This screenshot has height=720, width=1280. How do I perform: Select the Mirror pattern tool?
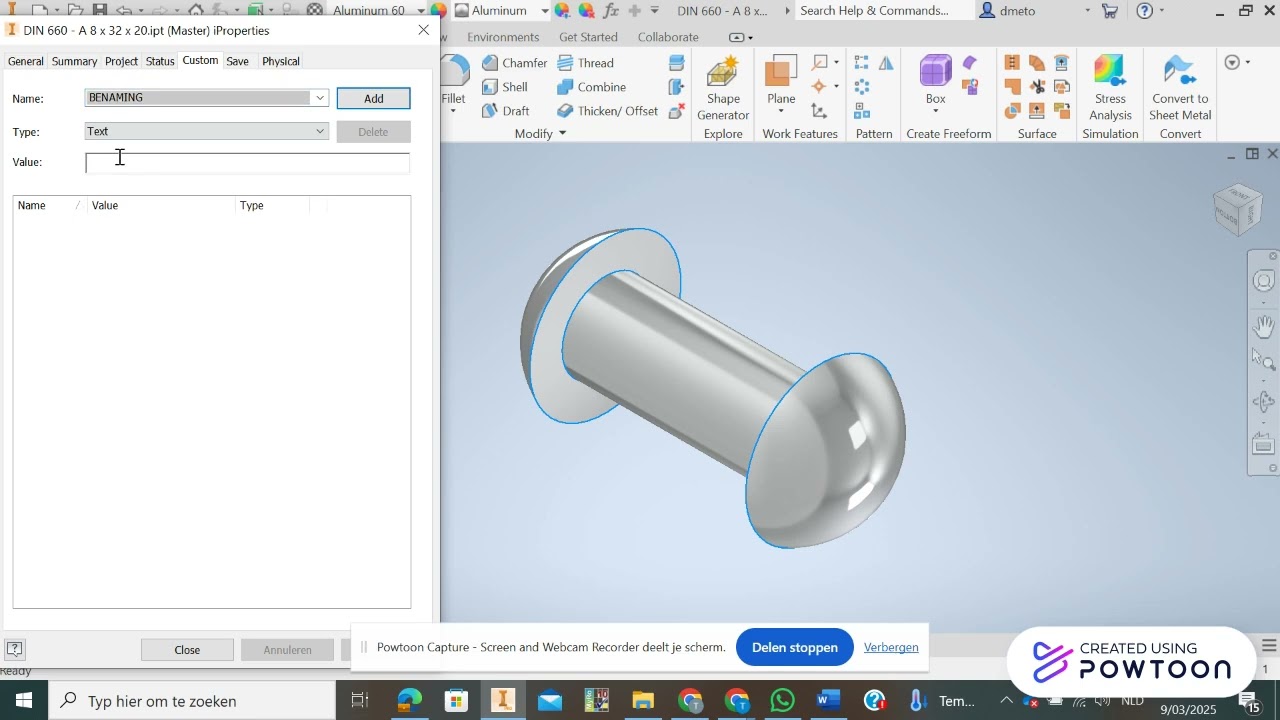point(886,63)
